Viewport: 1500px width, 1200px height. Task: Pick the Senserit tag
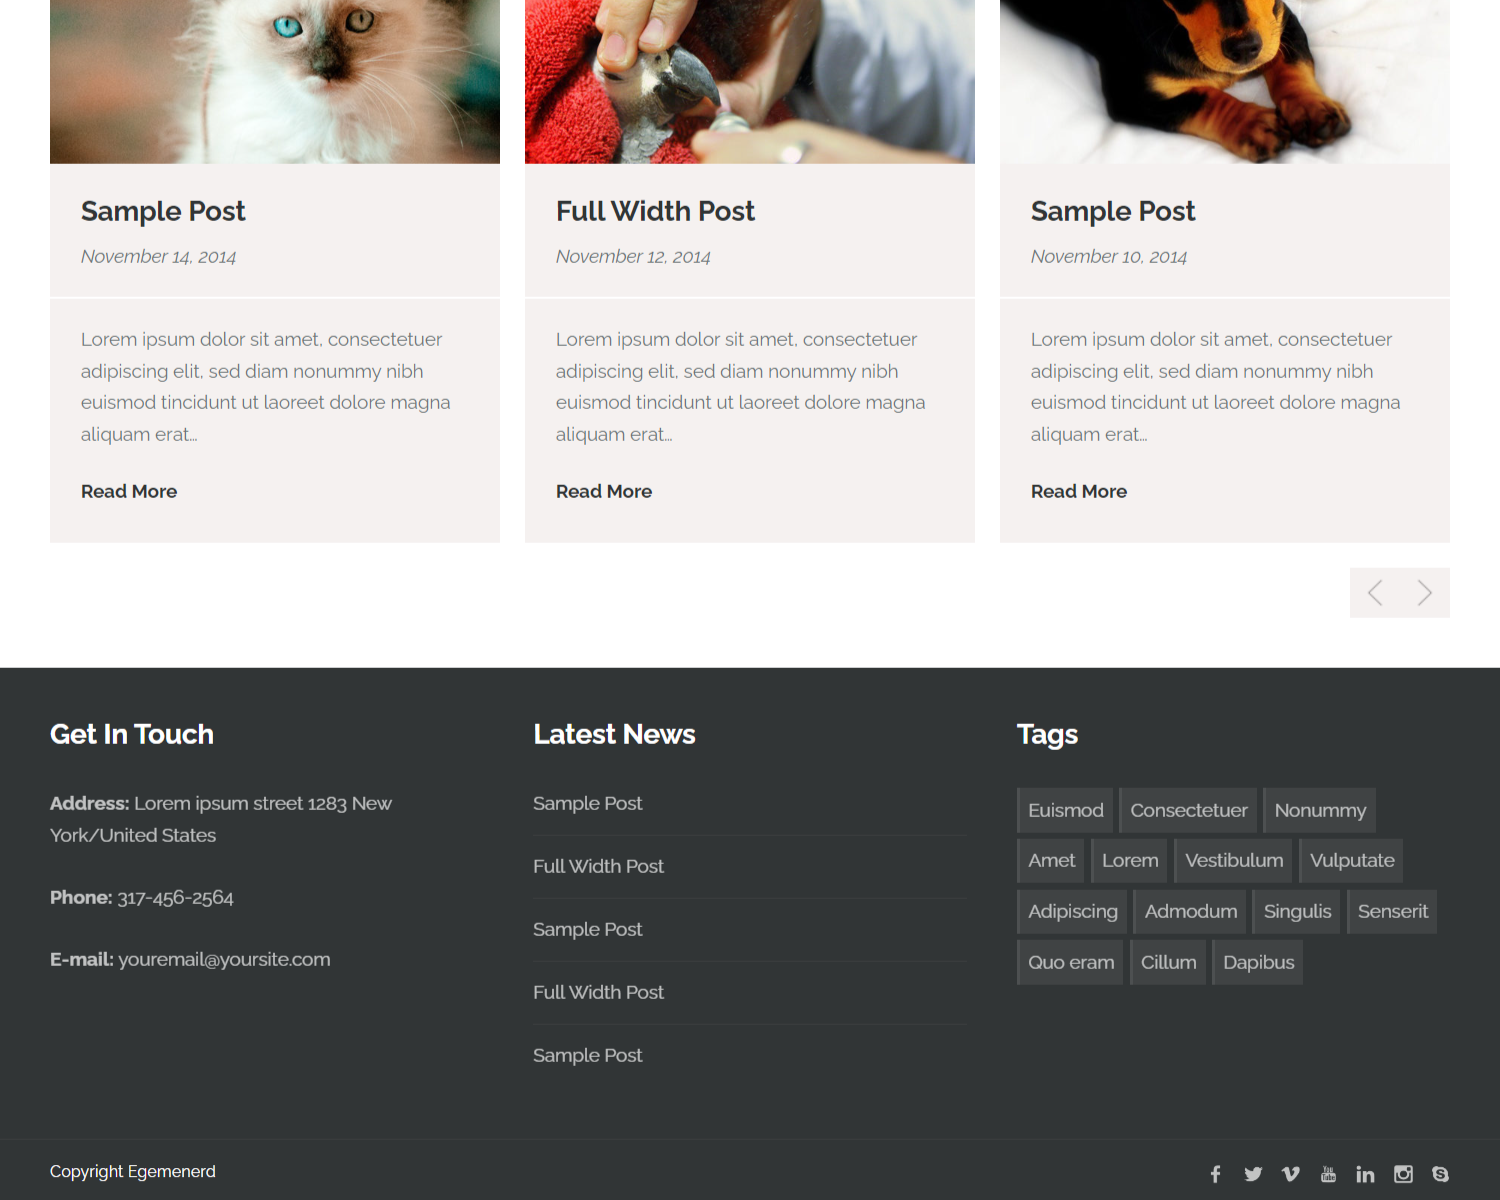(1392, 911)
